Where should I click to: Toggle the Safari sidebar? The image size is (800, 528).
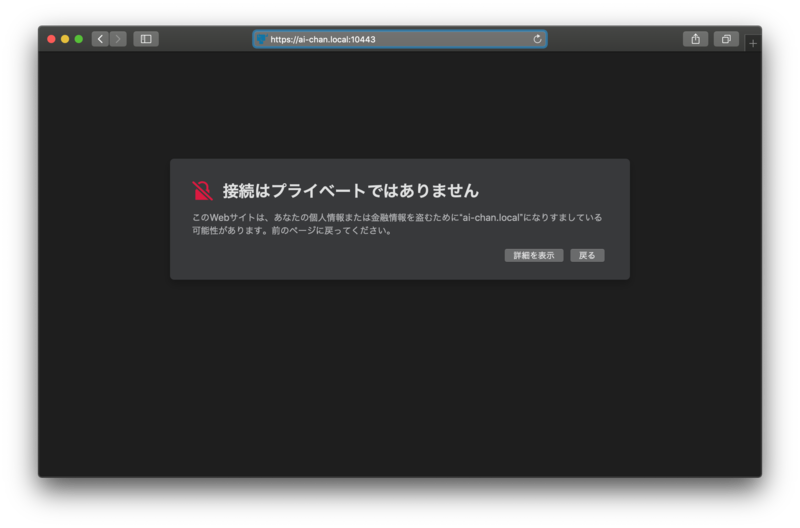coord(146,39)
